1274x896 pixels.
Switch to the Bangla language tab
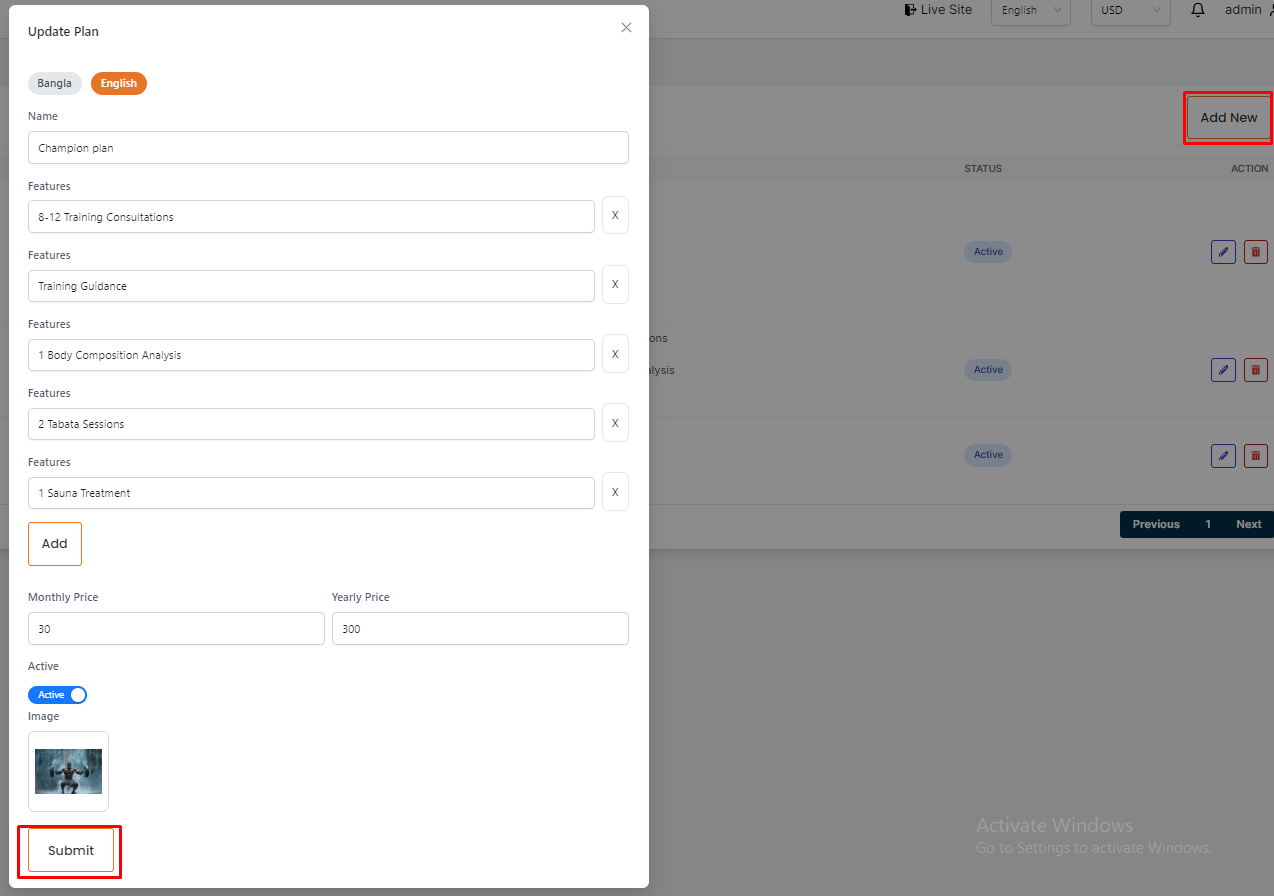click(55, 84)
